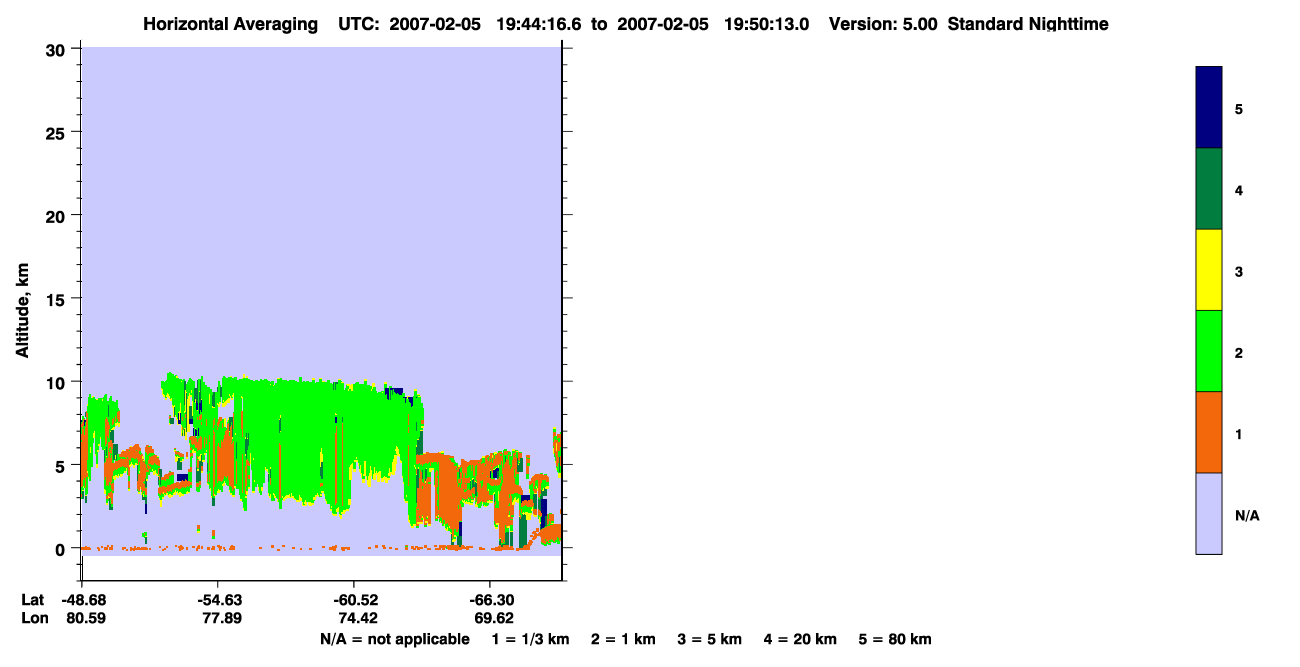
Task: Click colorbar label '5'
Action: point(1239,109)
